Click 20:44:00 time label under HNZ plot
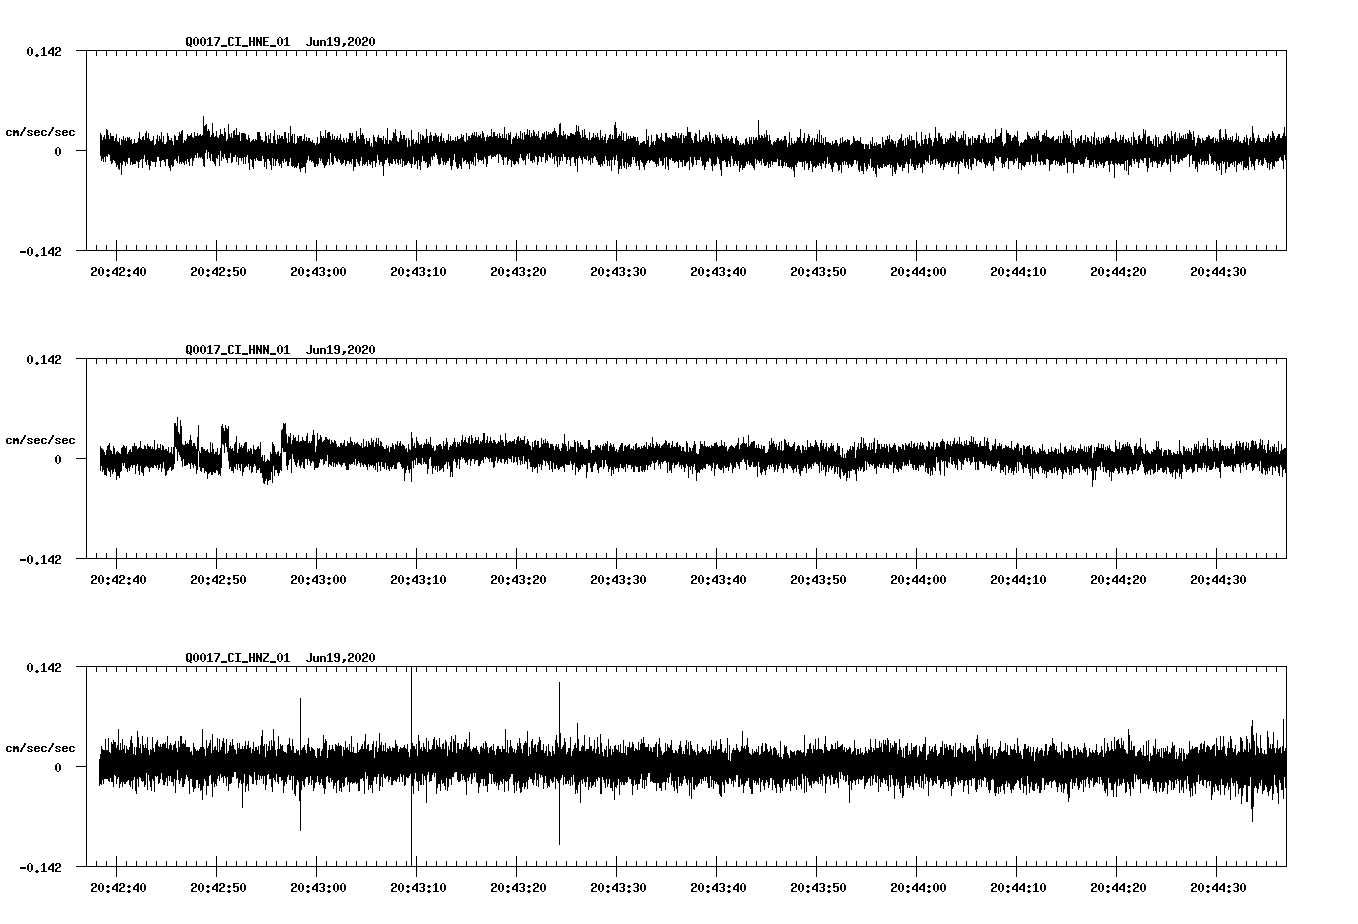This screenshot has width=1358, height=924. [x=918, y=888]
